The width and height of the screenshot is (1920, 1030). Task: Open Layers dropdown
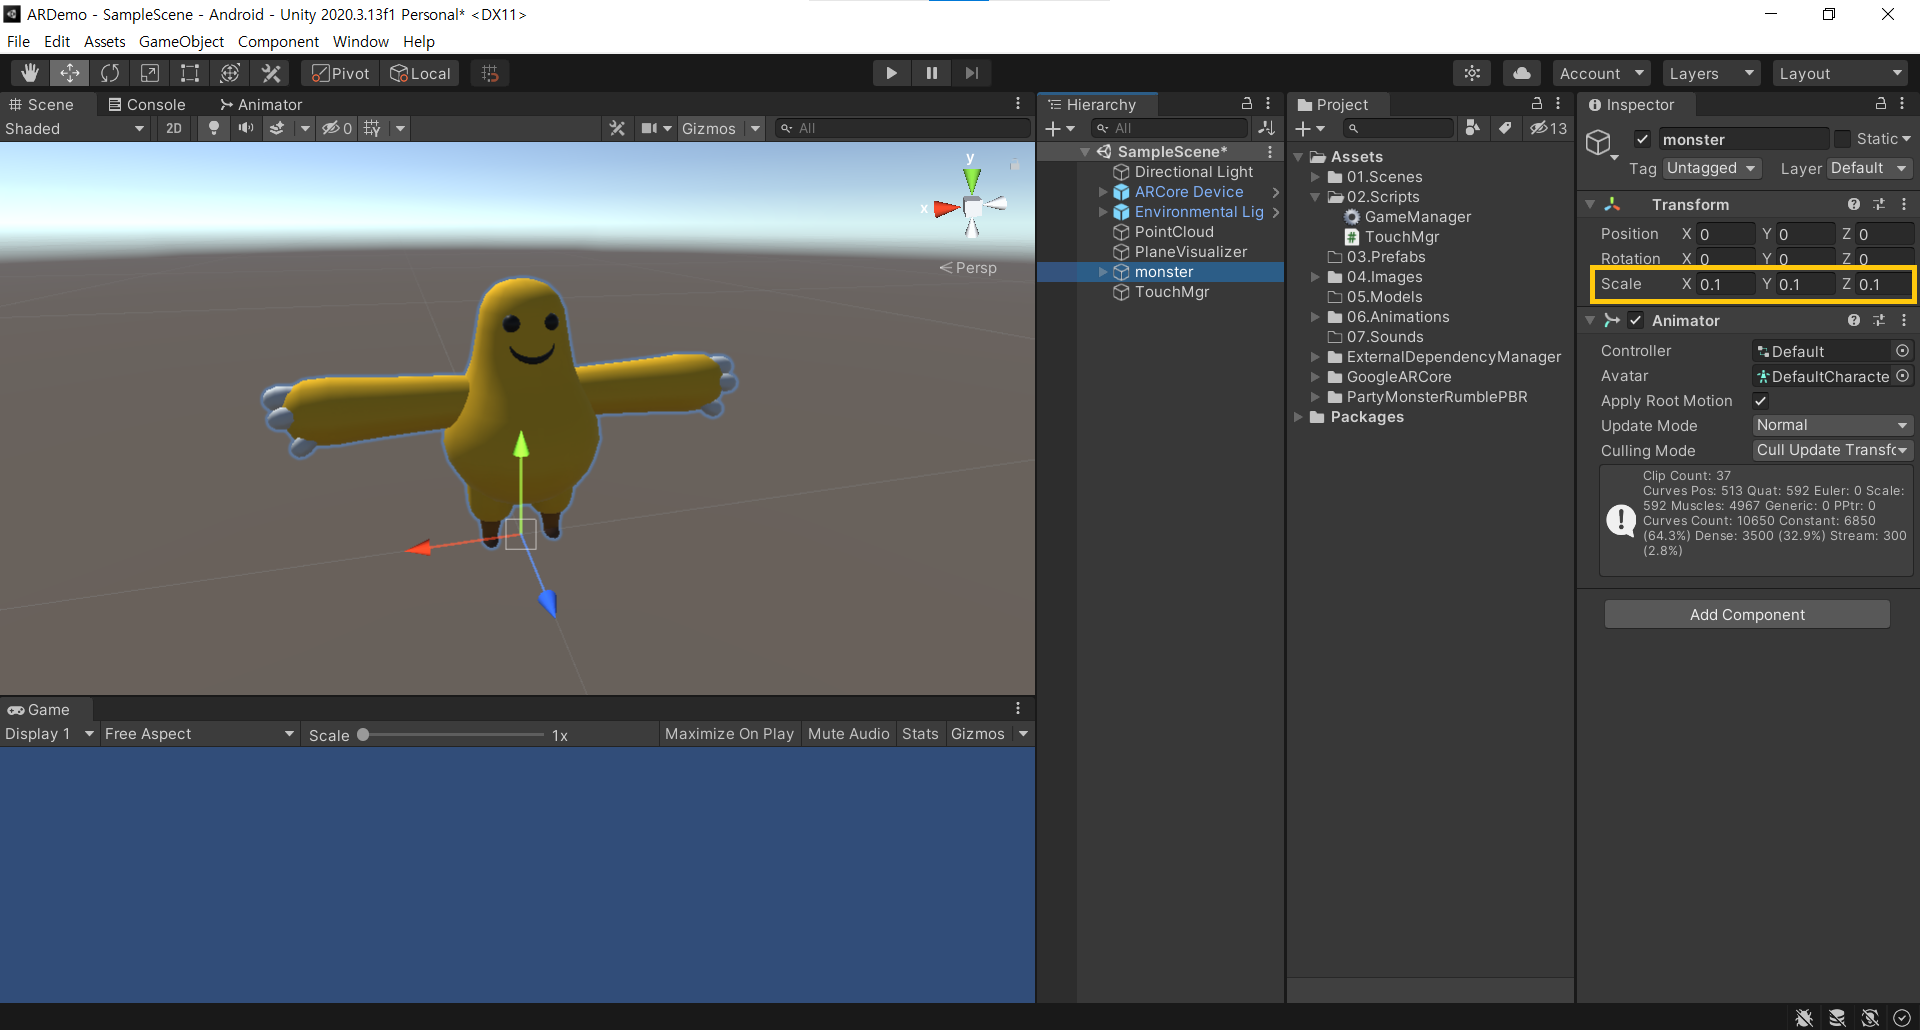tap(1711, 73)
